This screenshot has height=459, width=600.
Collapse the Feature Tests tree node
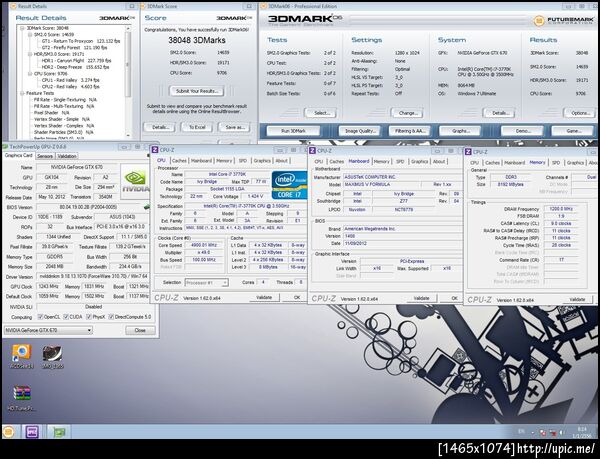22,93
